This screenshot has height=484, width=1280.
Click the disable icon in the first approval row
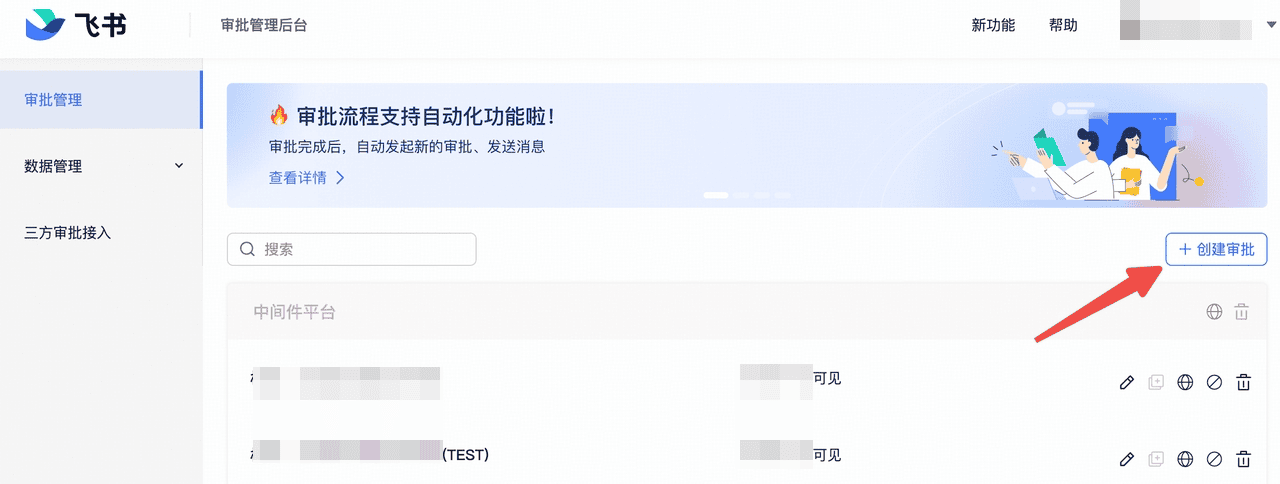pos(1214,382)
